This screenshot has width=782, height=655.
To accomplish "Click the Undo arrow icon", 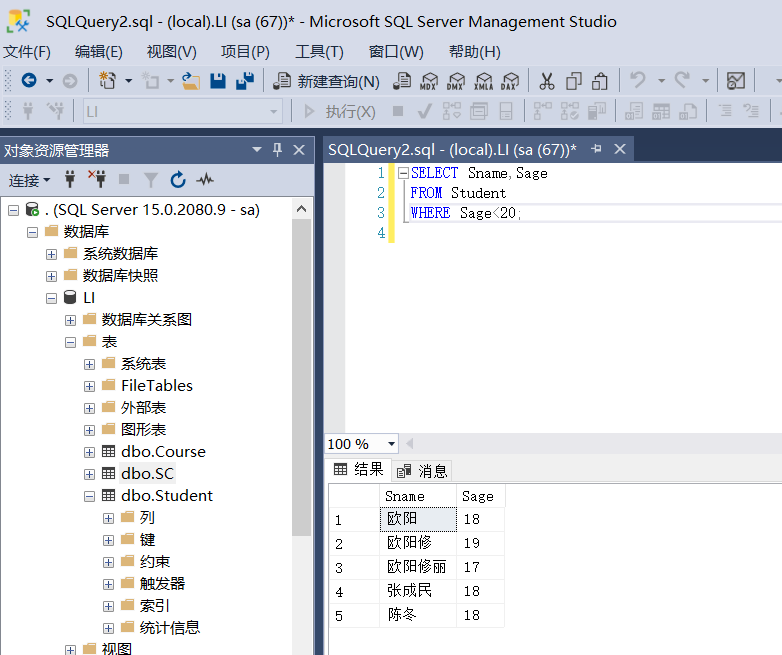I will click(637, 80).
